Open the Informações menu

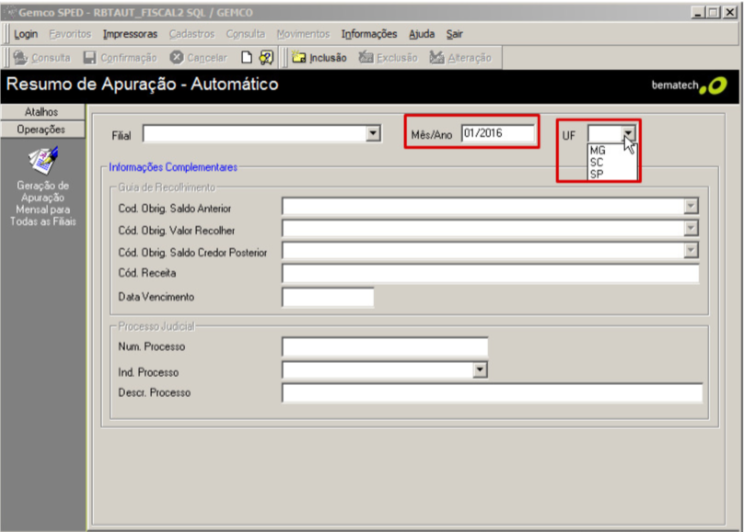tap(369, 34)
